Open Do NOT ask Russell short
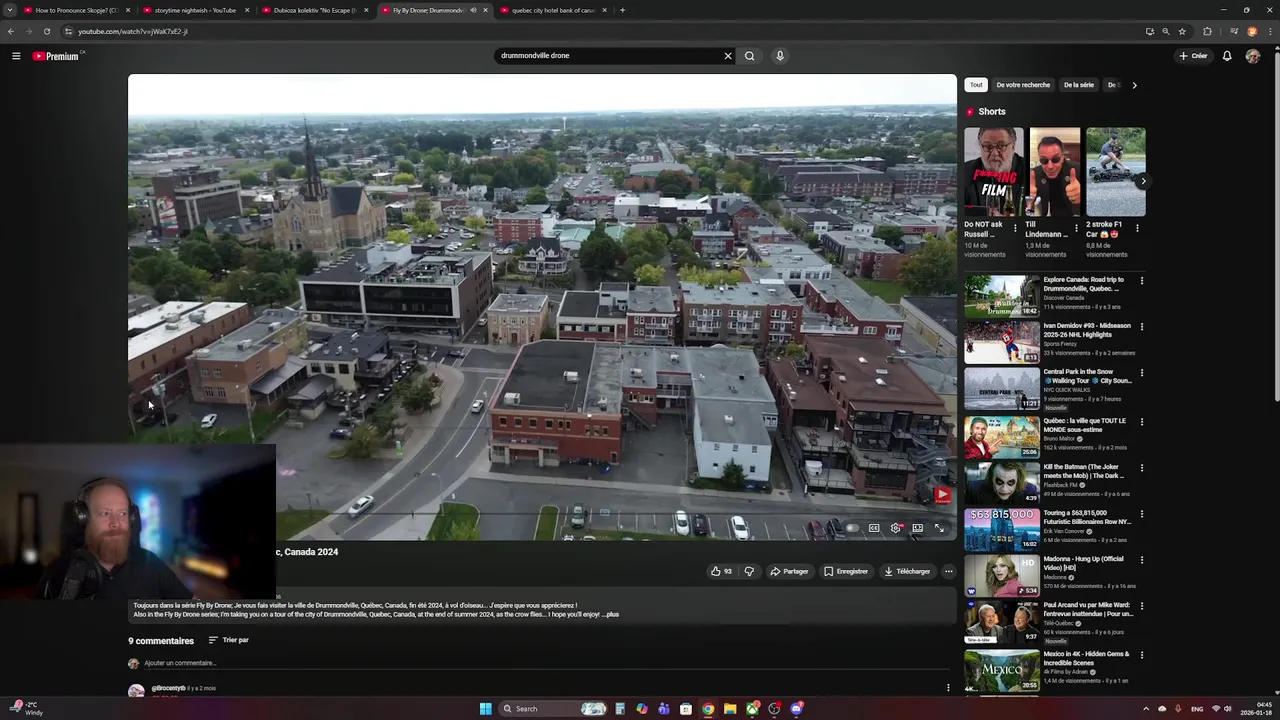1280x720 pixels. point(994,171)
